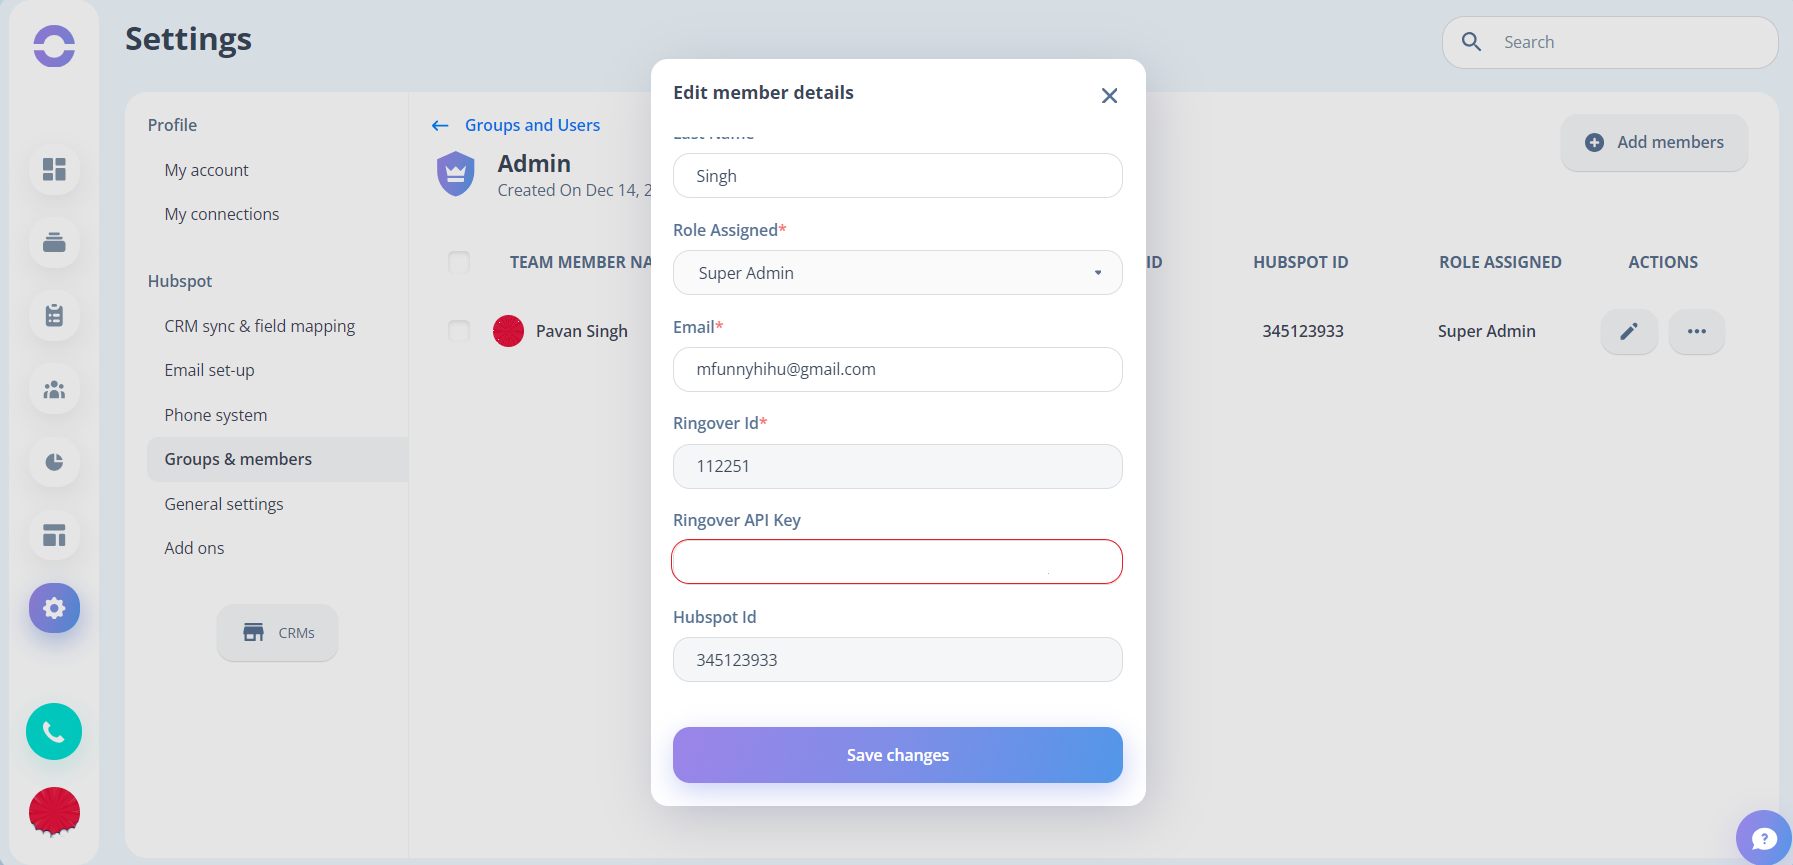
Task: Focus the Ringover API Key input field
Action: pos(897,562)
